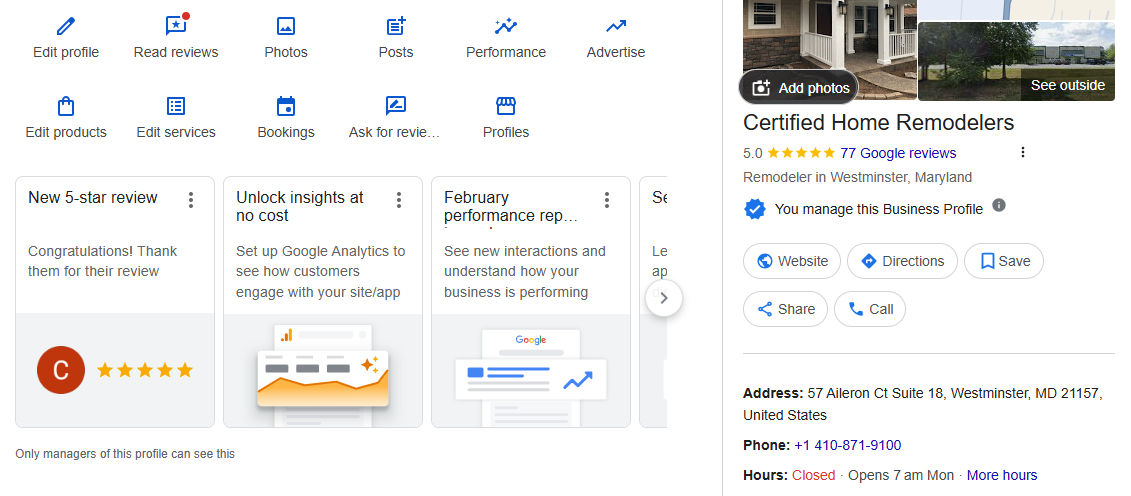1131x496 pixels.
Task: Click 'Only managers of this profile can see this'
Action: point(125,454)
